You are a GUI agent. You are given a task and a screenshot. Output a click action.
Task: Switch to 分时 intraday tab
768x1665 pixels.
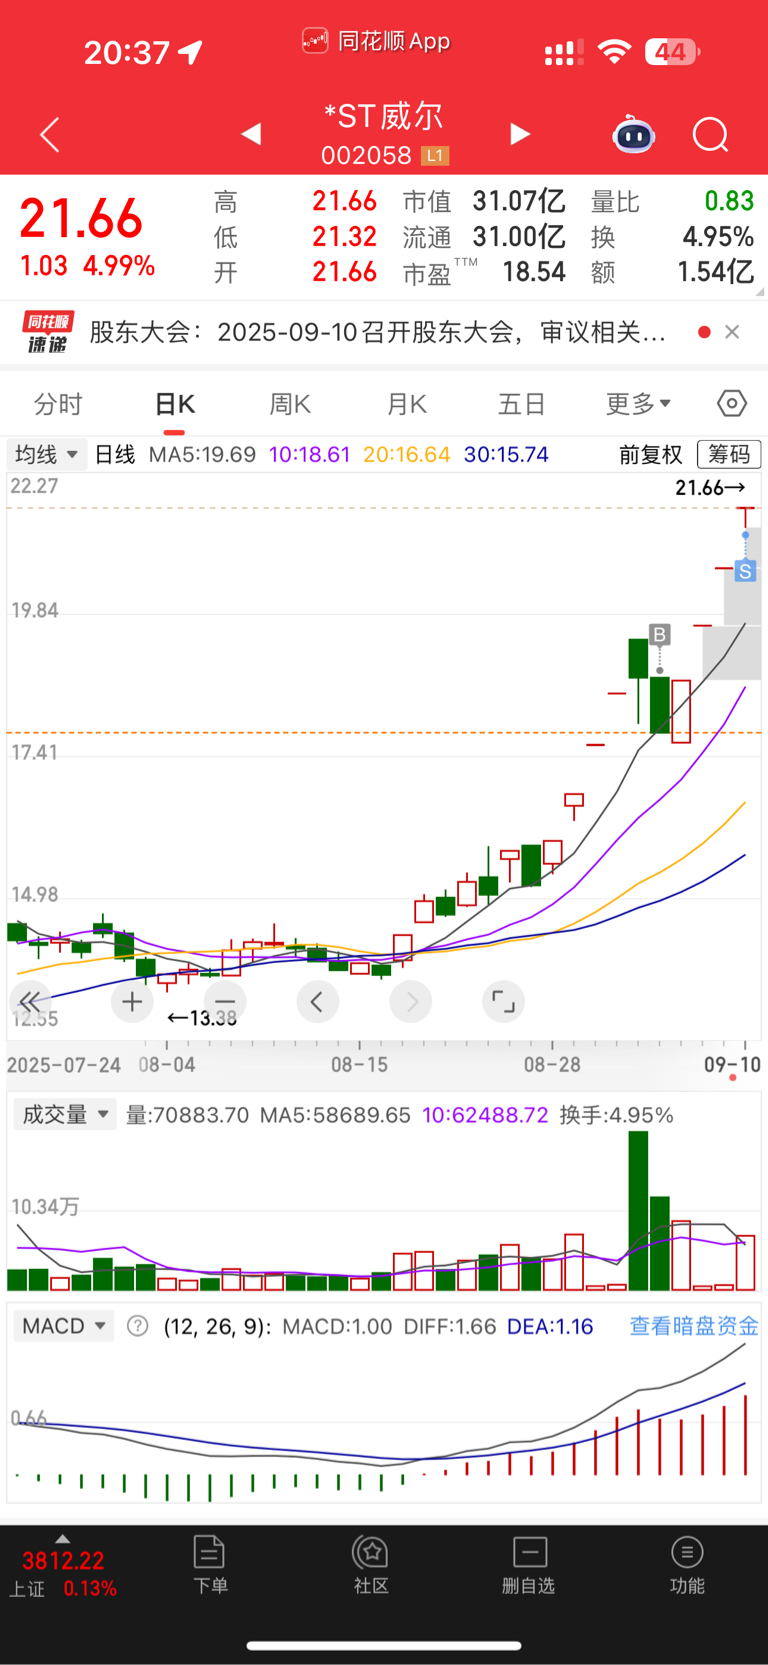click(x=58, y=404)
